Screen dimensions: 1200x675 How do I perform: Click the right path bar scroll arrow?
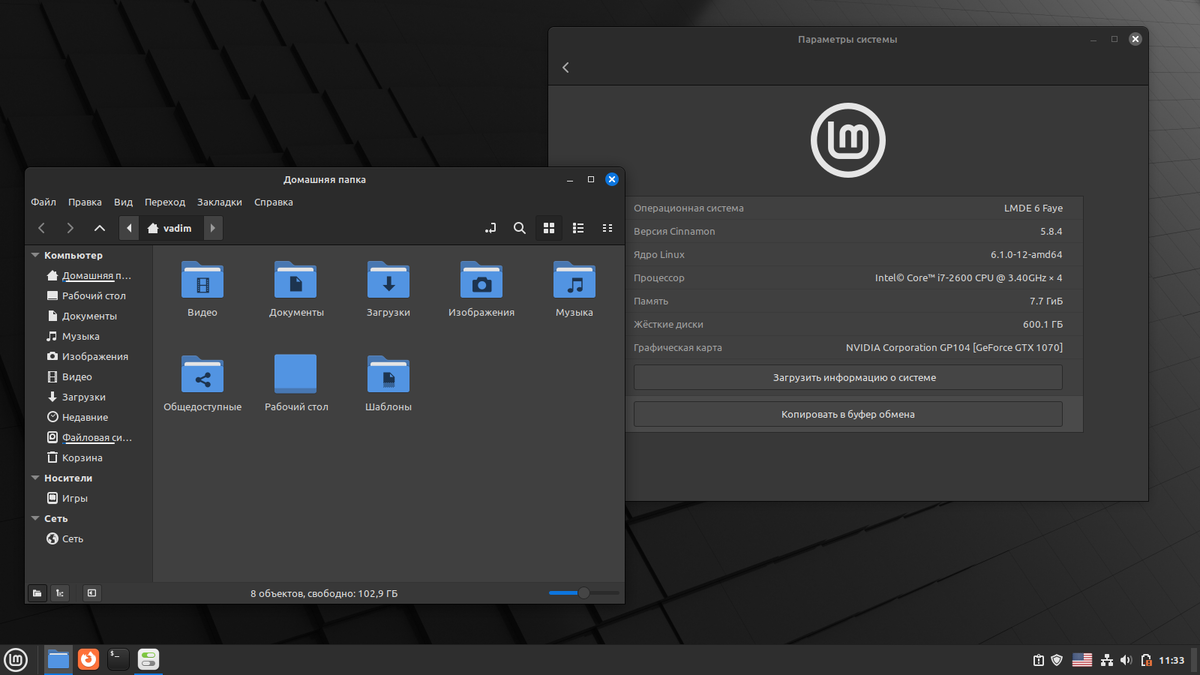pyautogui.click(x=212, y=228)
